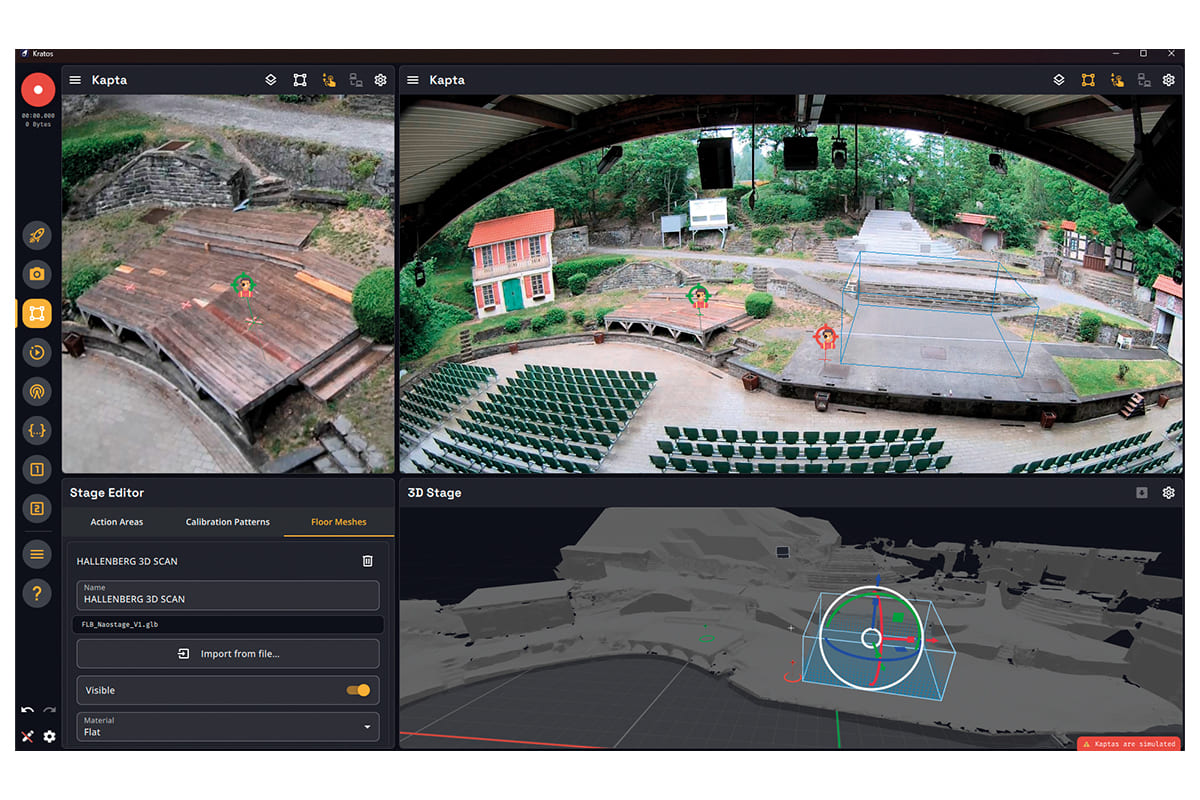Click the 3D Stage download icon
Screen dimensions: 1200x800
tap(1142, 493)
